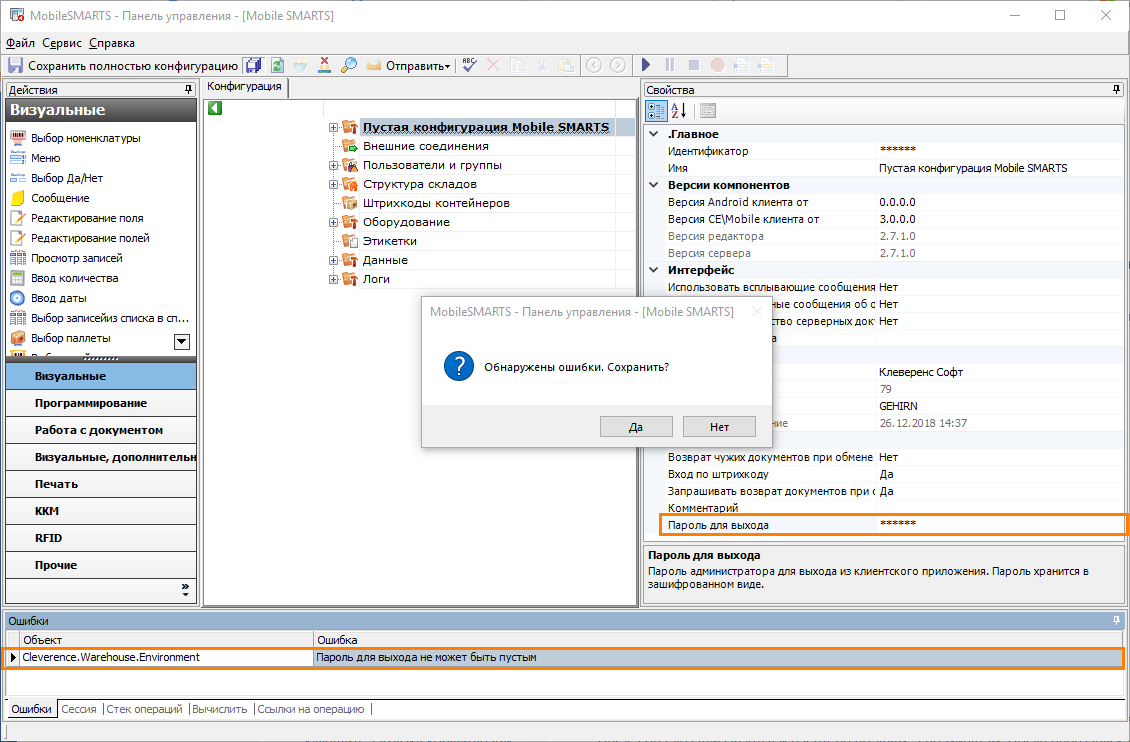Screen dimensions: 1130x742
Task: Click the Пользователи и группы folder icon
Action: tap(350, 165)
